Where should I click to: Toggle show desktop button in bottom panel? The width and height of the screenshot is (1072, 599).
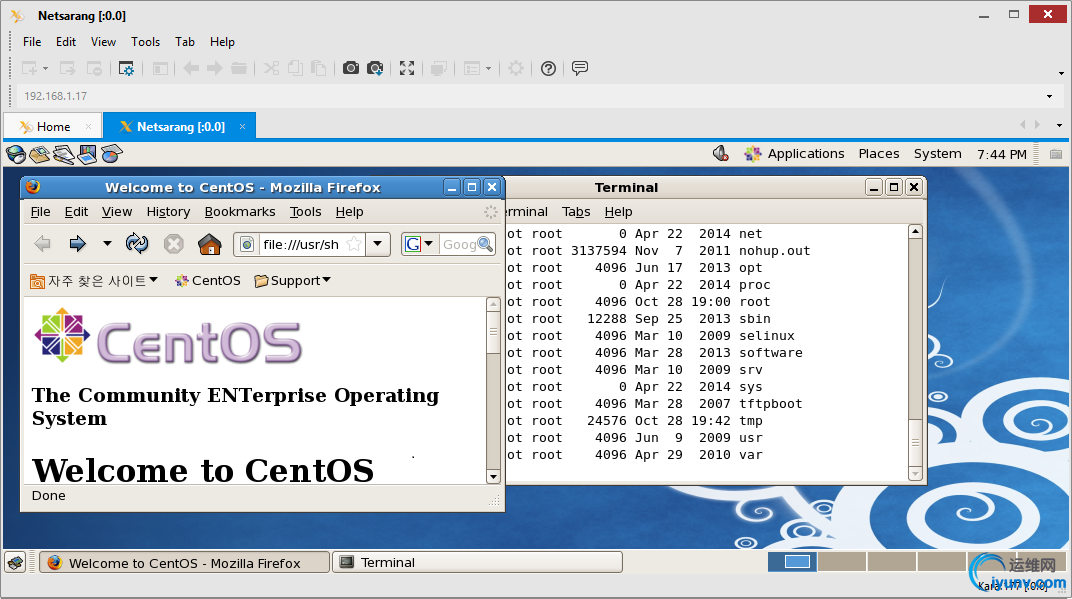click(15, 562)
